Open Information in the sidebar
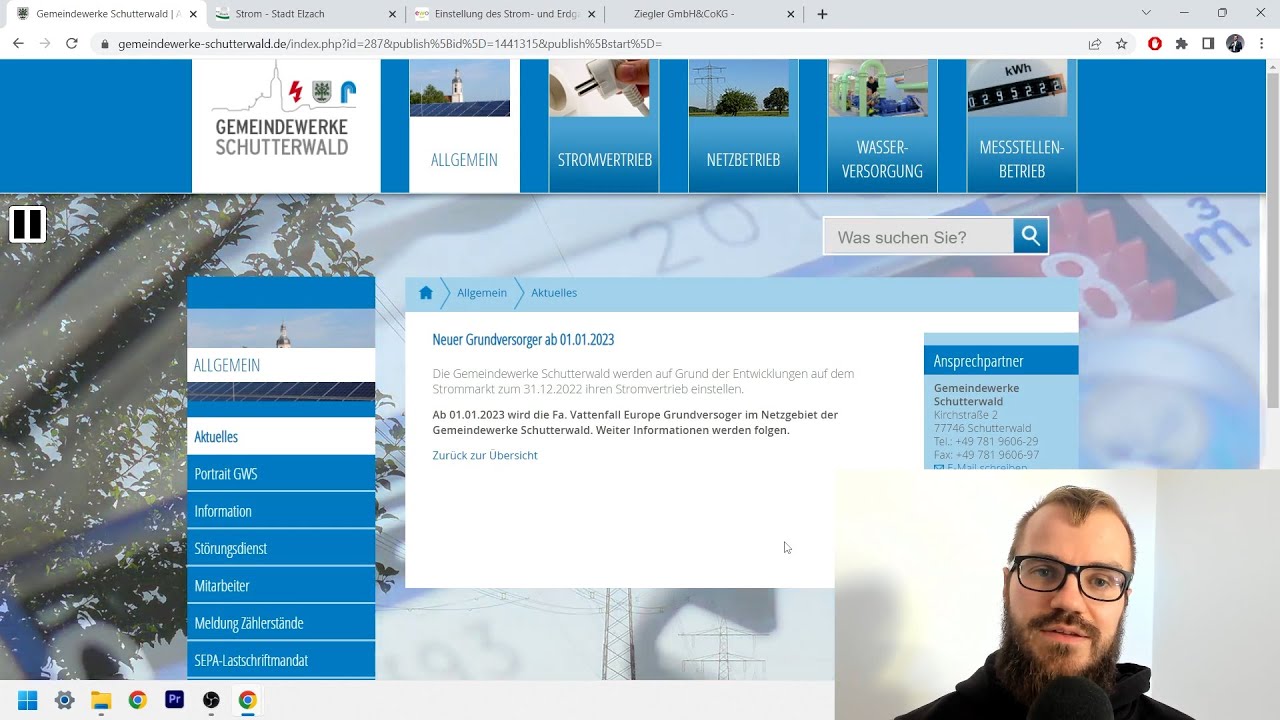 (x=281, y=511)
